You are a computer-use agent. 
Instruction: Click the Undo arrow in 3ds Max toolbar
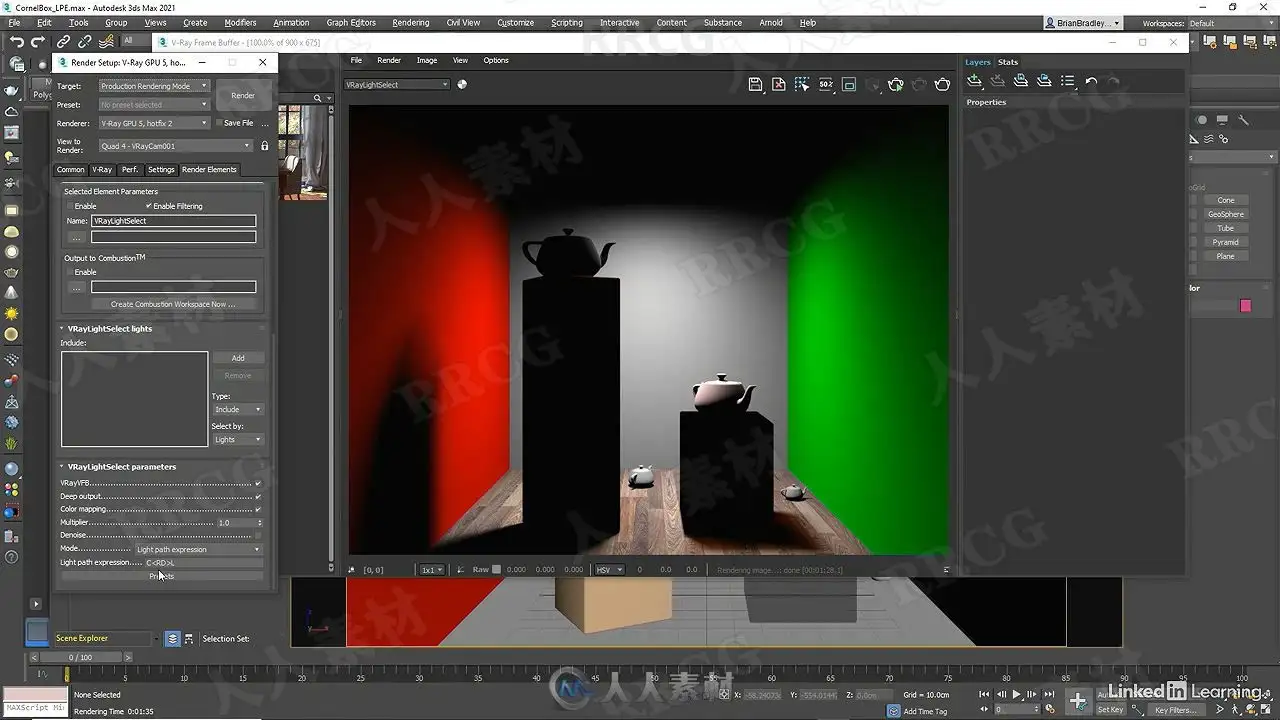pos(16,42)
